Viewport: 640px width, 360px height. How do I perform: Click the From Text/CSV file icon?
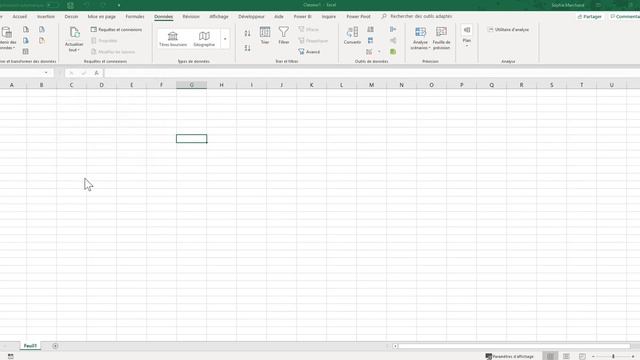tap(26, 29)
